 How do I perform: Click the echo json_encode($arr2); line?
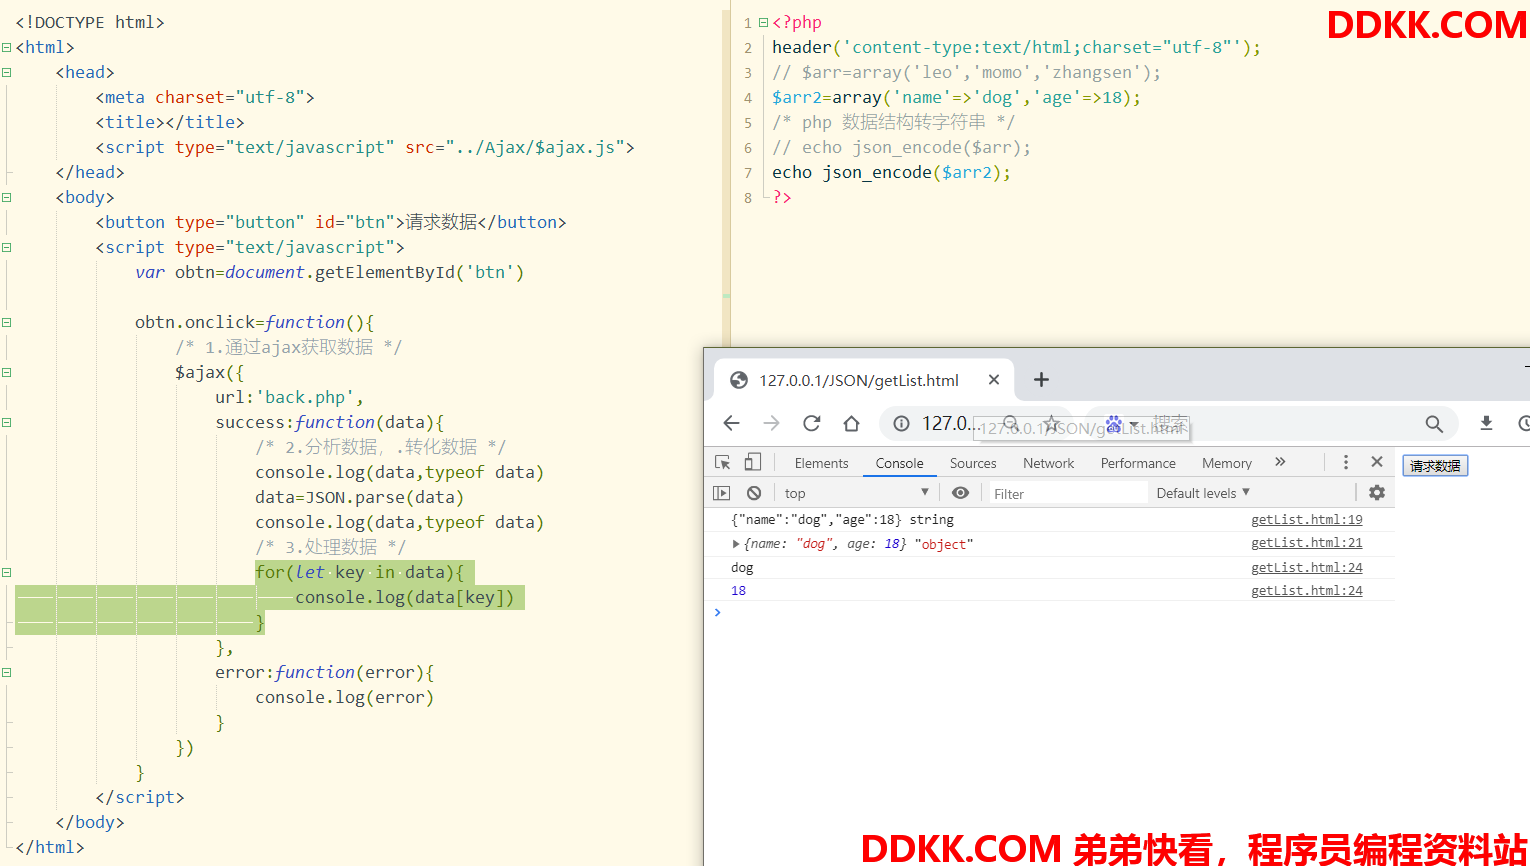[891, 172]
